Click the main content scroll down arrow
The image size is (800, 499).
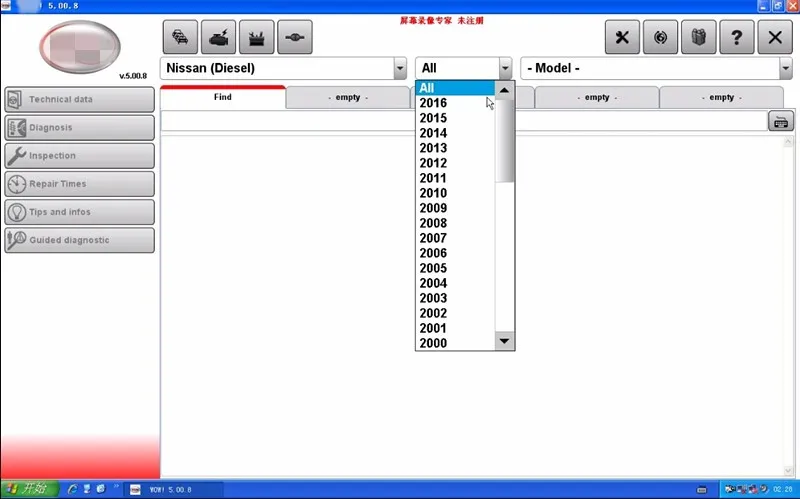[x=788, y=471]
